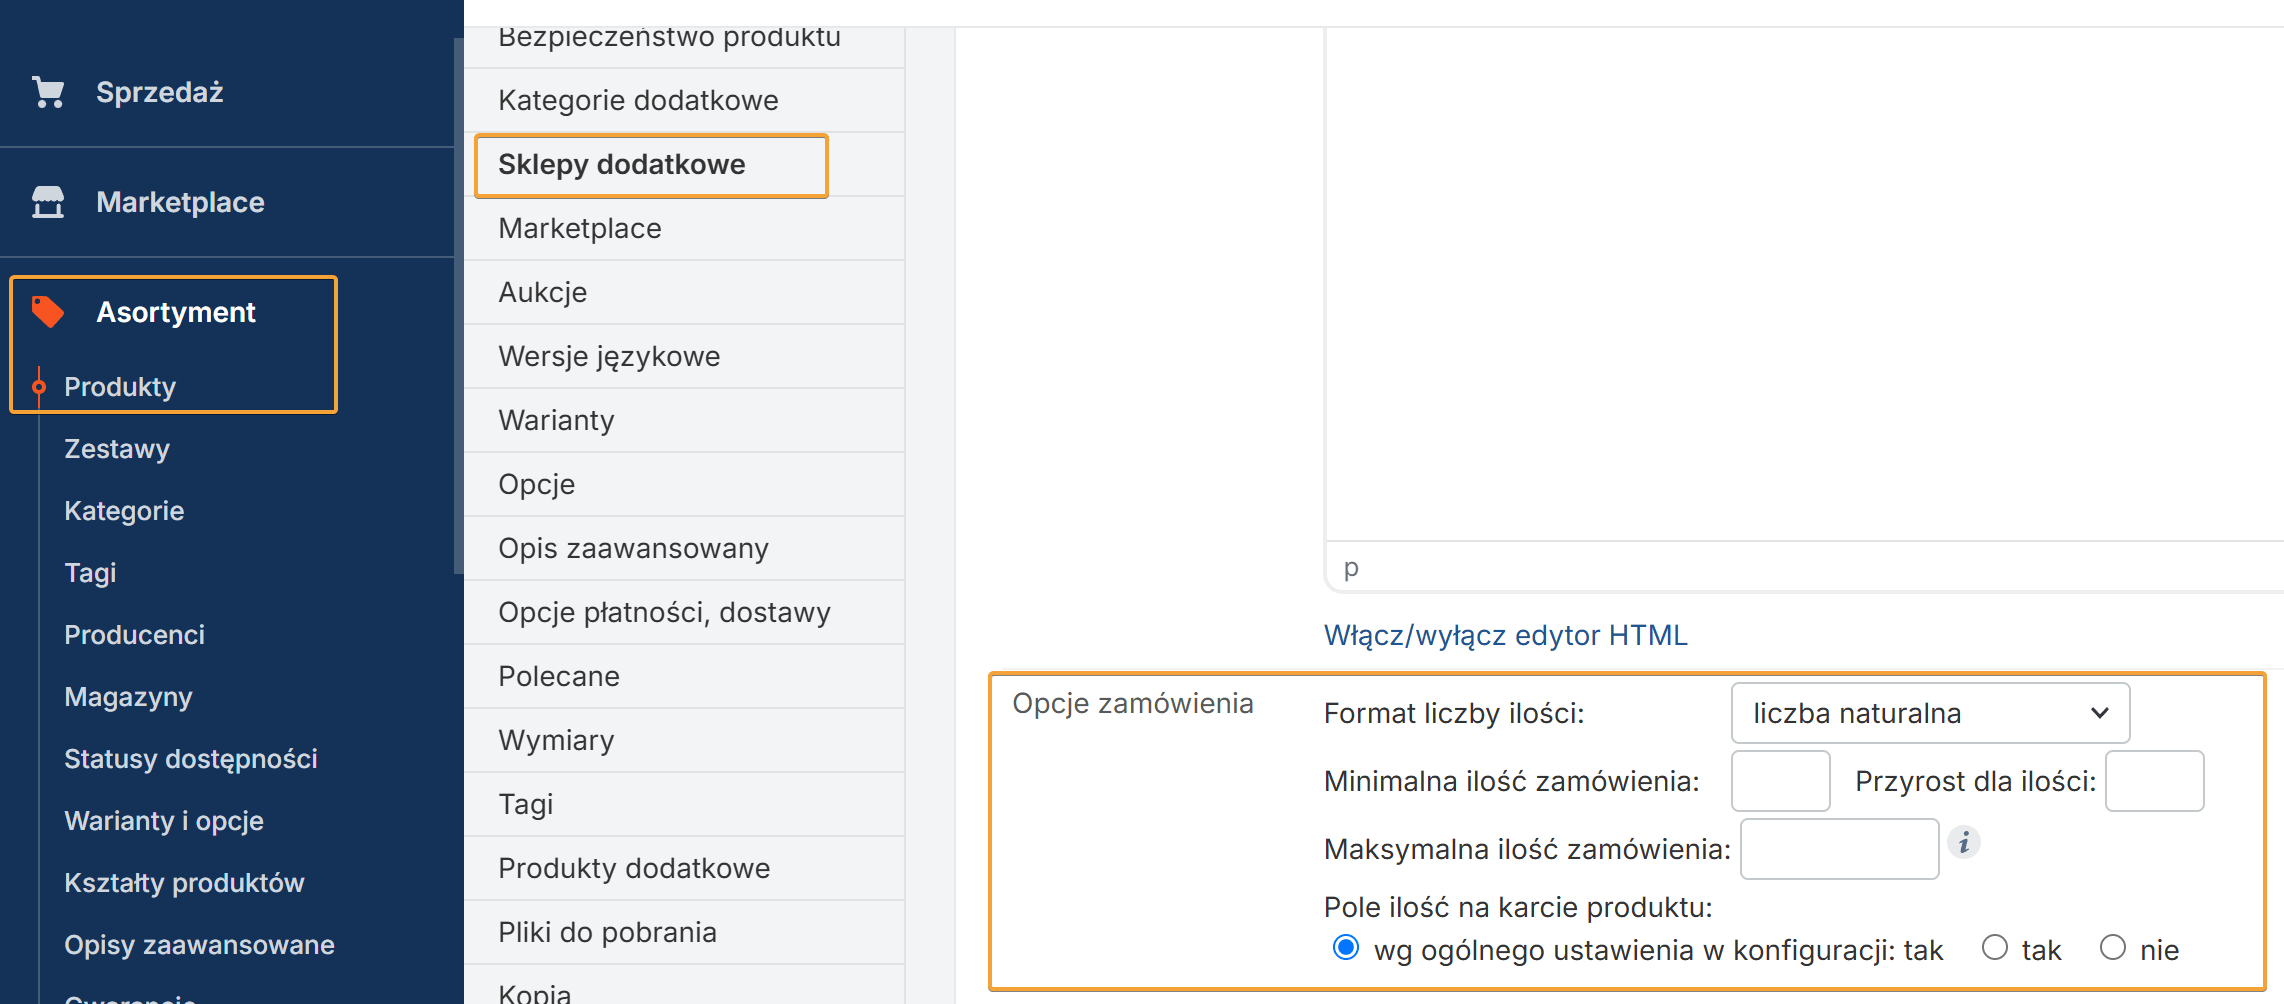
Task: Click the Włącz/wyłącz edytor HTML link
Action: click(x=1505, y=635)
